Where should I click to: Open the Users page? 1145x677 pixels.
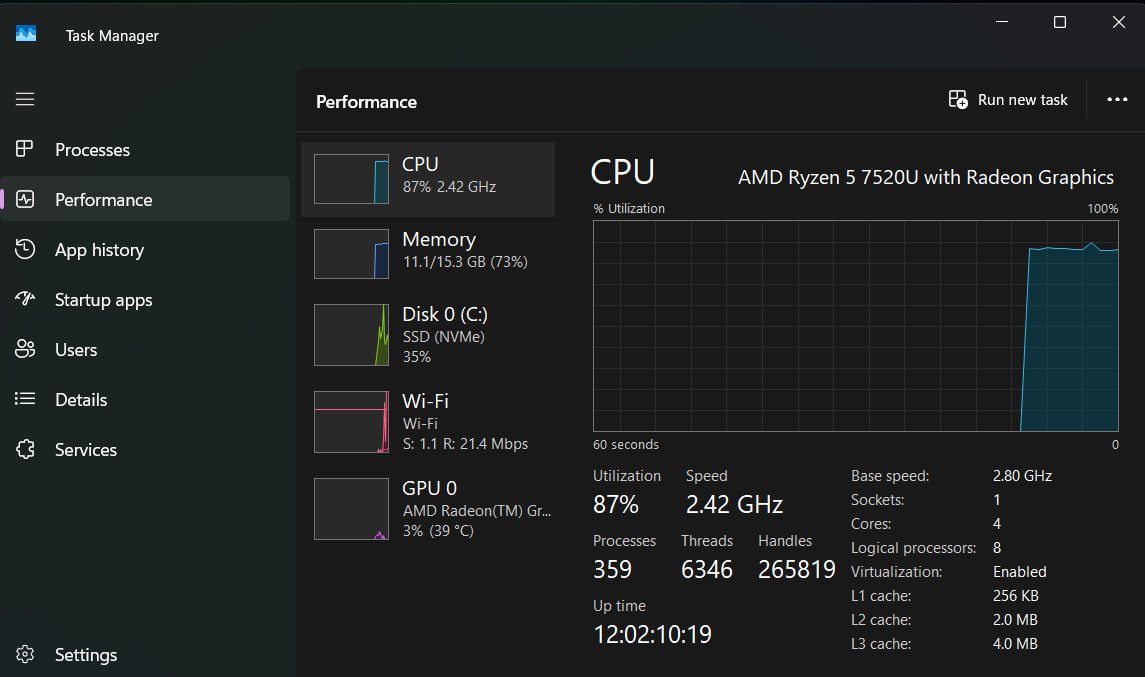[x=146, y=350]
